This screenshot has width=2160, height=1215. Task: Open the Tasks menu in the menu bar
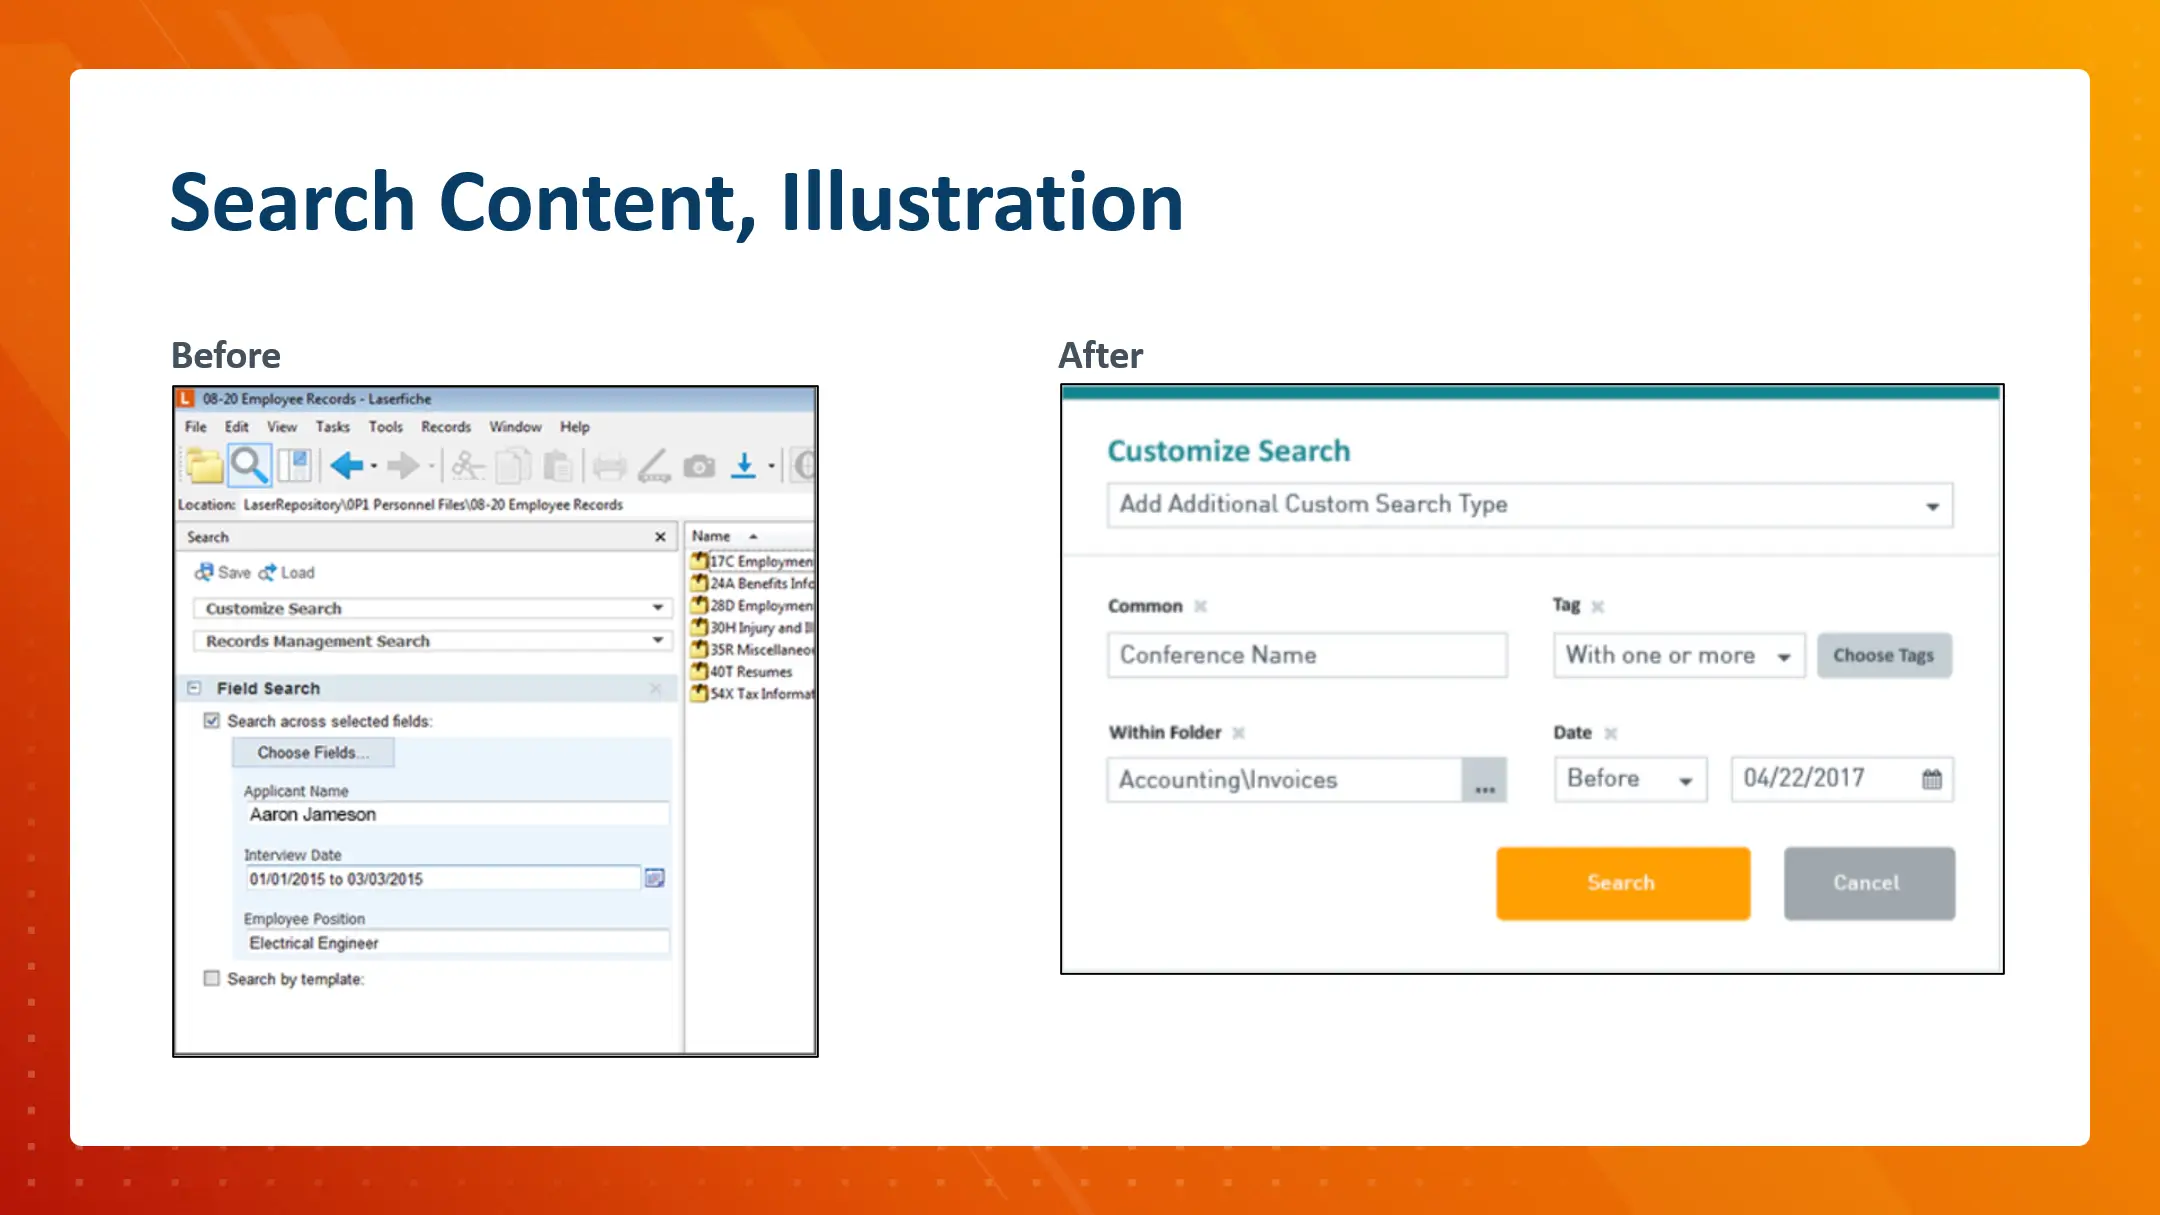point(333,427)
